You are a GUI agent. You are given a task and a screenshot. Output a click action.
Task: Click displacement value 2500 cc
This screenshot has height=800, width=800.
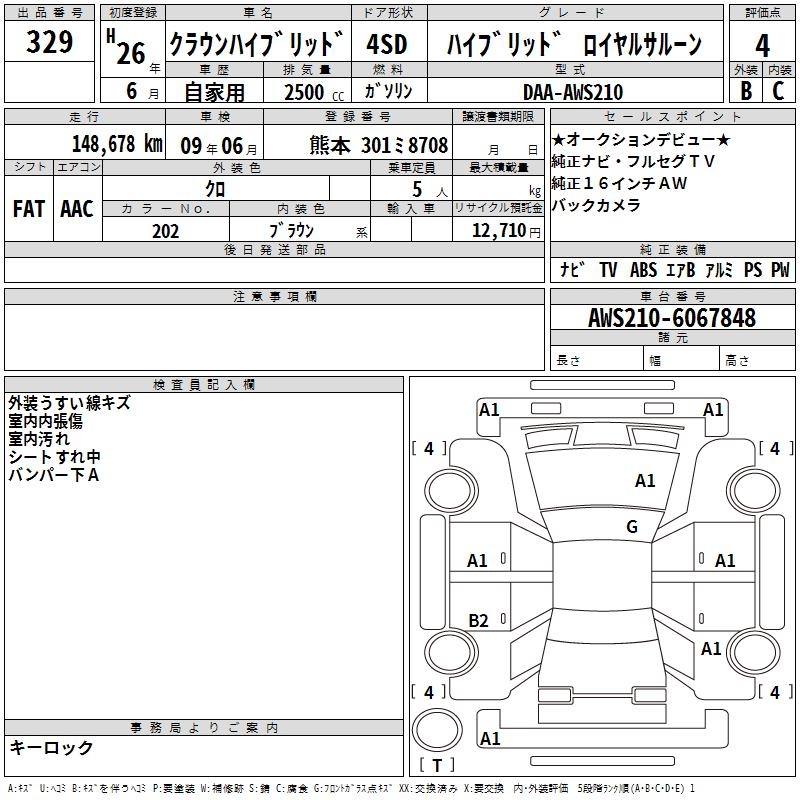[x=314, y=92]
